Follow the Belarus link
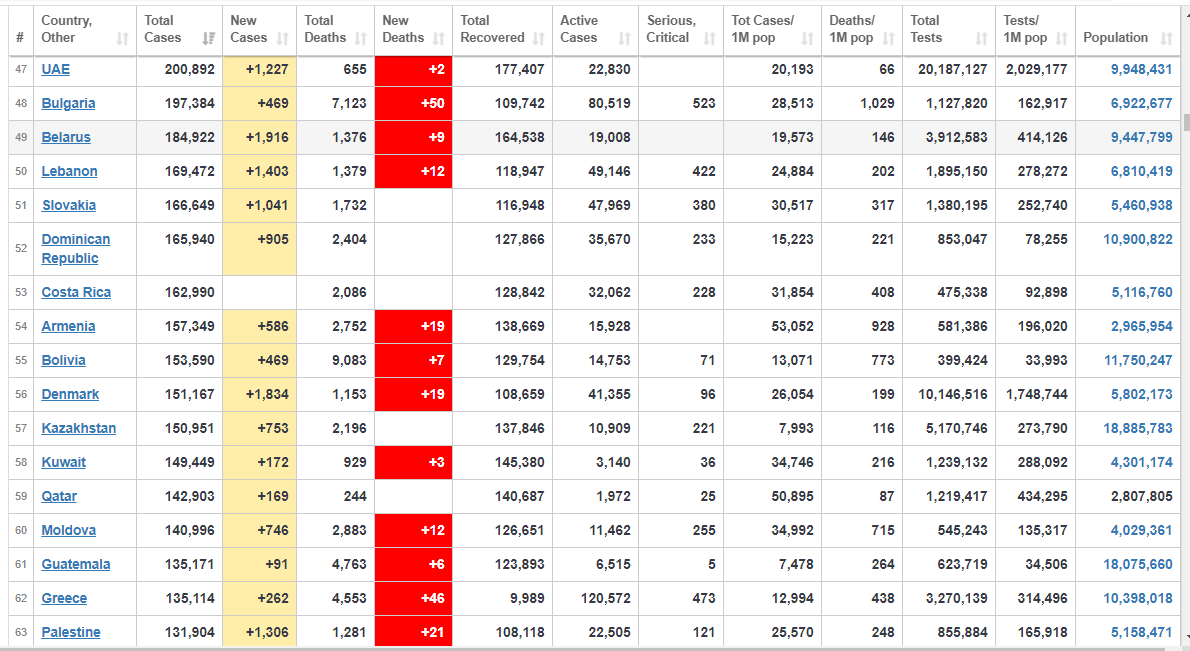1190x651 pixels. click(x=66, y=137)
